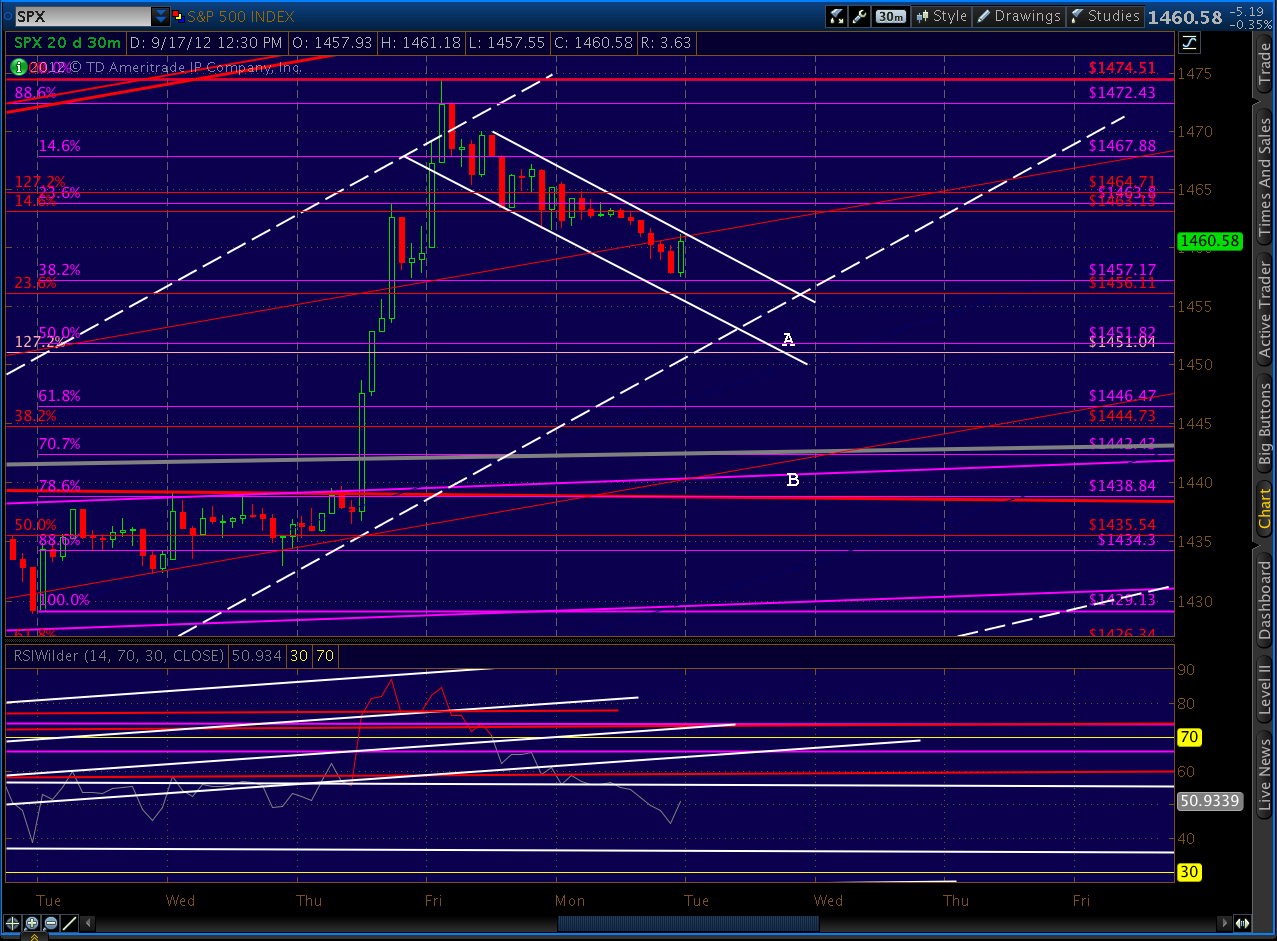Click the zoom out magnifier icon

pos(51,924)
